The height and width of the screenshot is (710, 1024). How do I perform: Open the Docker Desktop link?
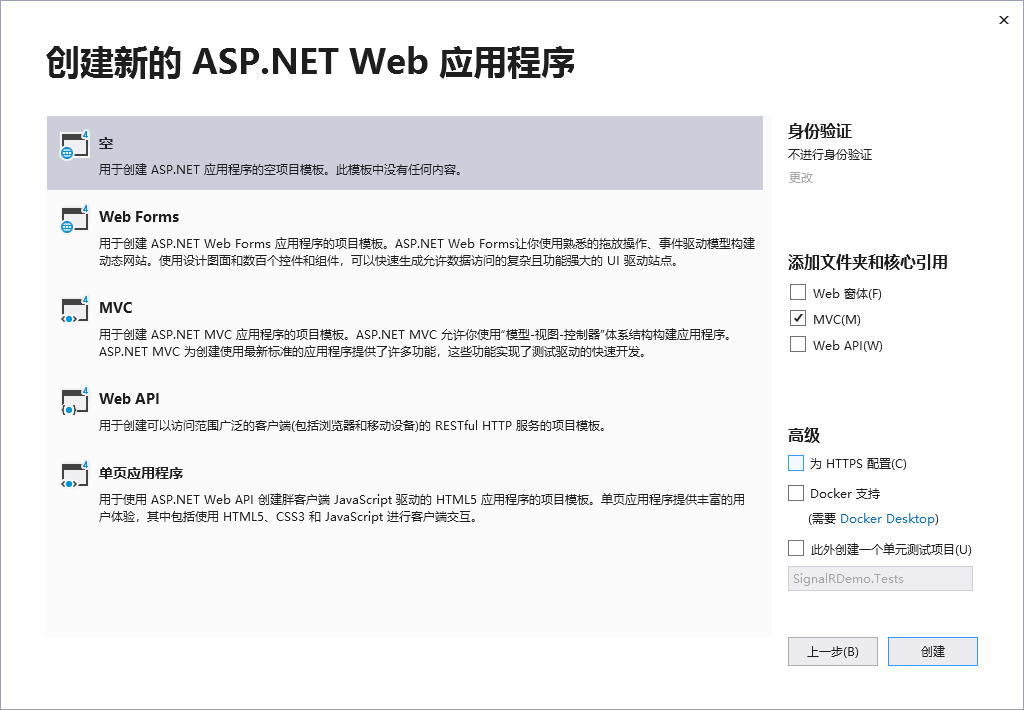(887, 519)
